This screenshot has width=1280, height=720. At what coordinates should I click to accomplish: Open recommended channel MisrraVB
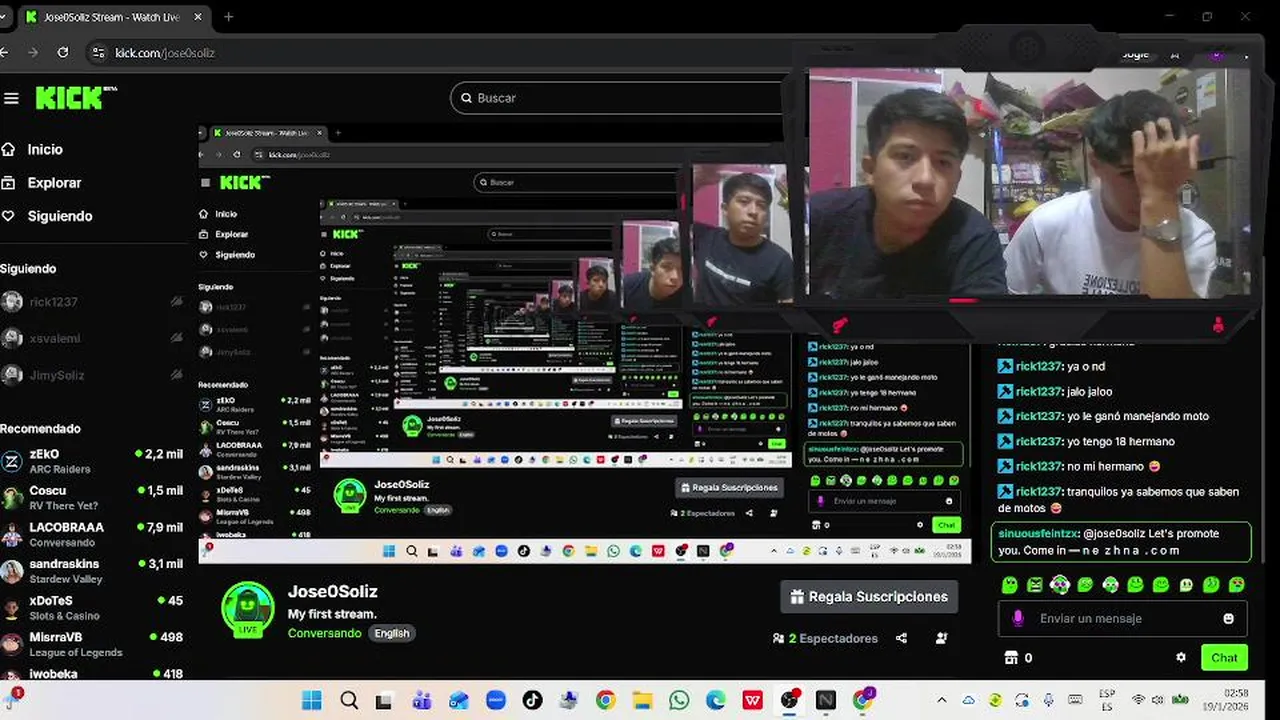92,644
